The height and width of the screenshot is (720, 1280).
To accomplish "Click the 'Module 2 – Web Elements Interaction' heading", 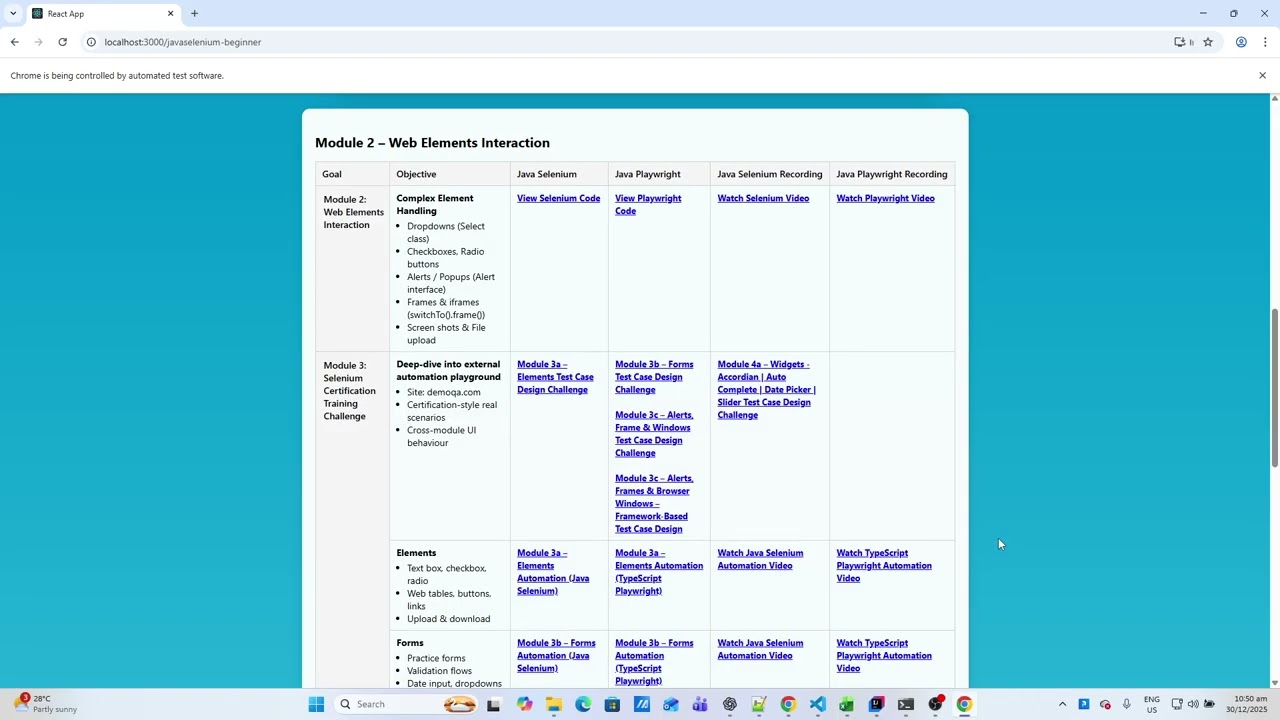I will coord(432,143).
